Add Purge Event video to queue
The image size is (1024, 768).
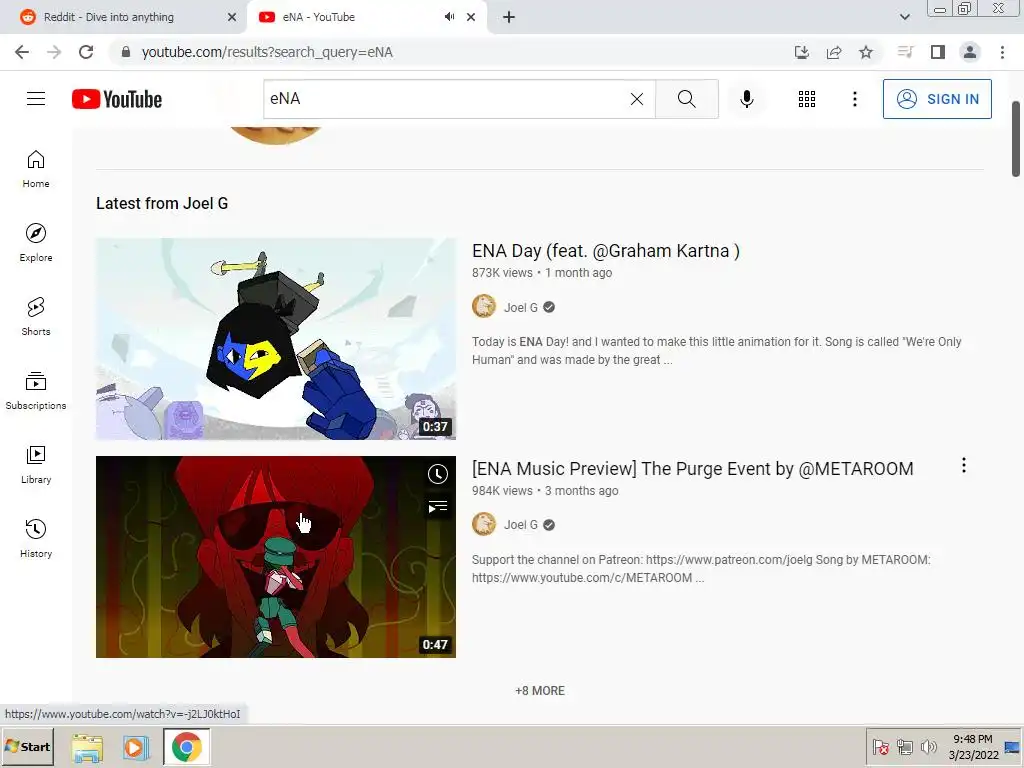tap(438, 506)
